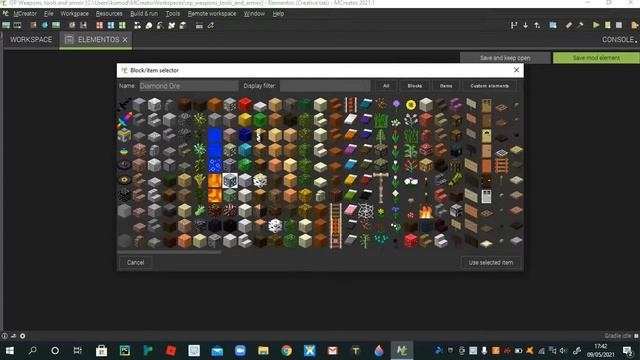Open the Build & run menu
The height and width of the screenshot is (360, 640).
(x=144, y=13)
